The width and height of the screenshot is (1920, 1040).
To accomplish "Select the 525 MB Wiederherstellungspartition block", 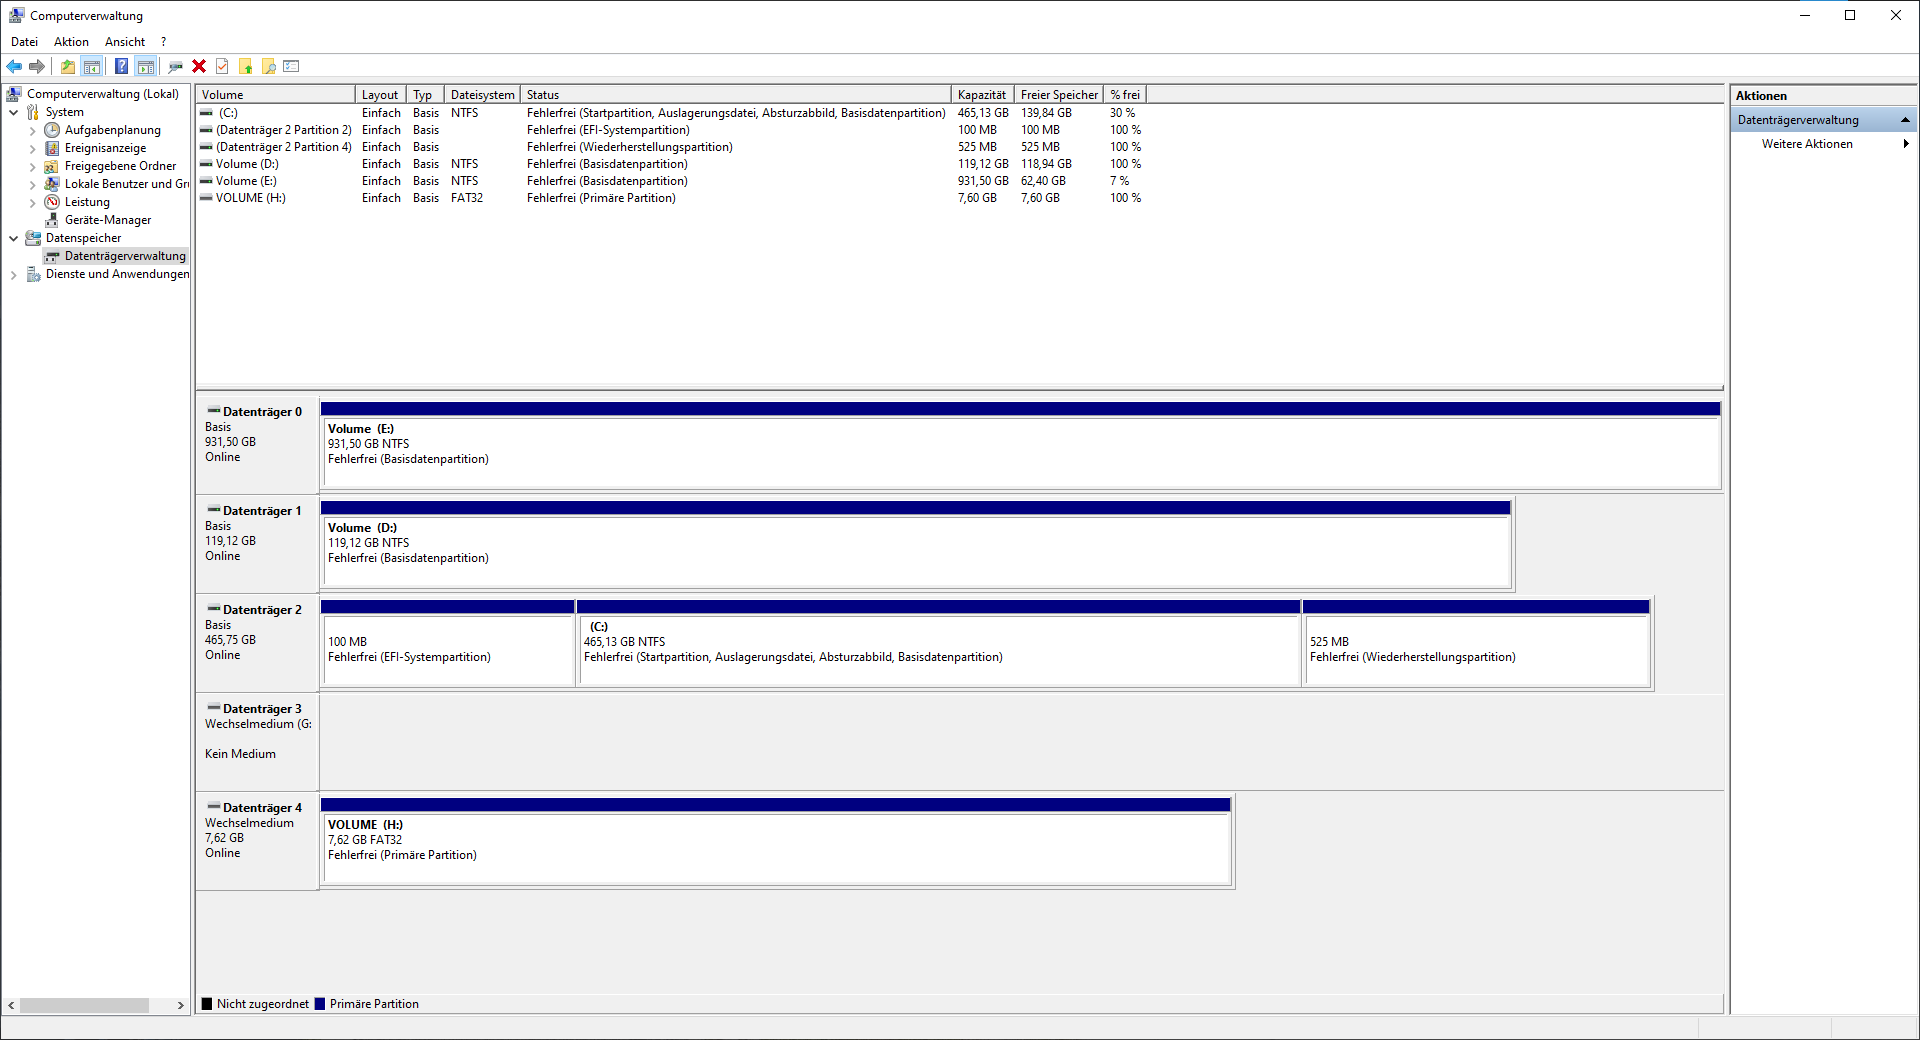I will coord(1476,643).
